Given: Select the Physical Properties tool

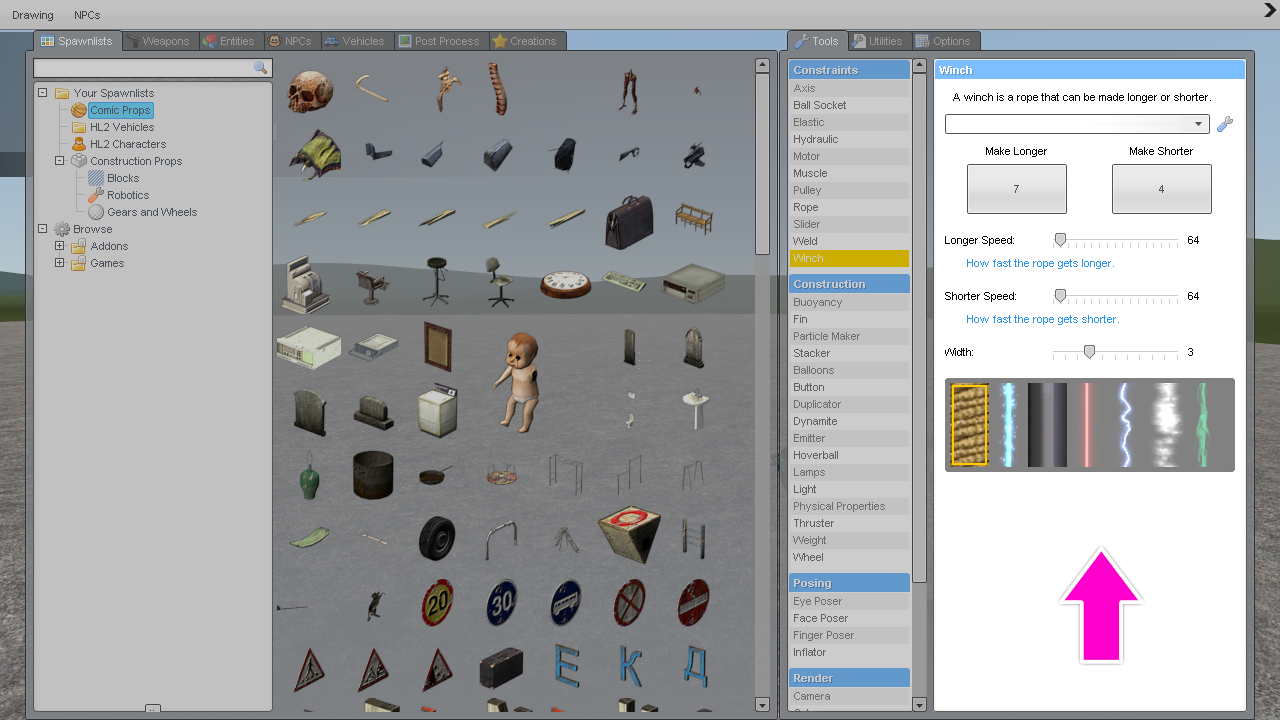Looking at the screenshot, I should (849, 506).
